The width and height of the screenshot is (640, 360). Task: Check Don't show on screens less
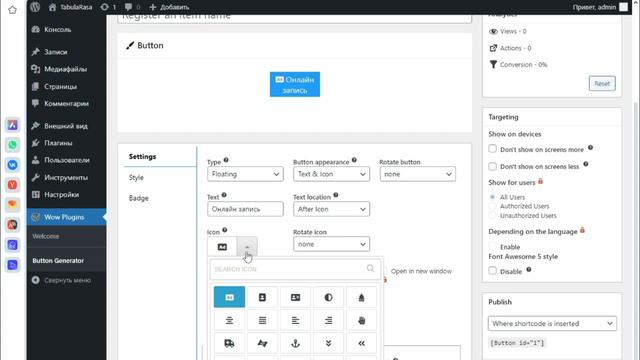click(x=493, y=166)
